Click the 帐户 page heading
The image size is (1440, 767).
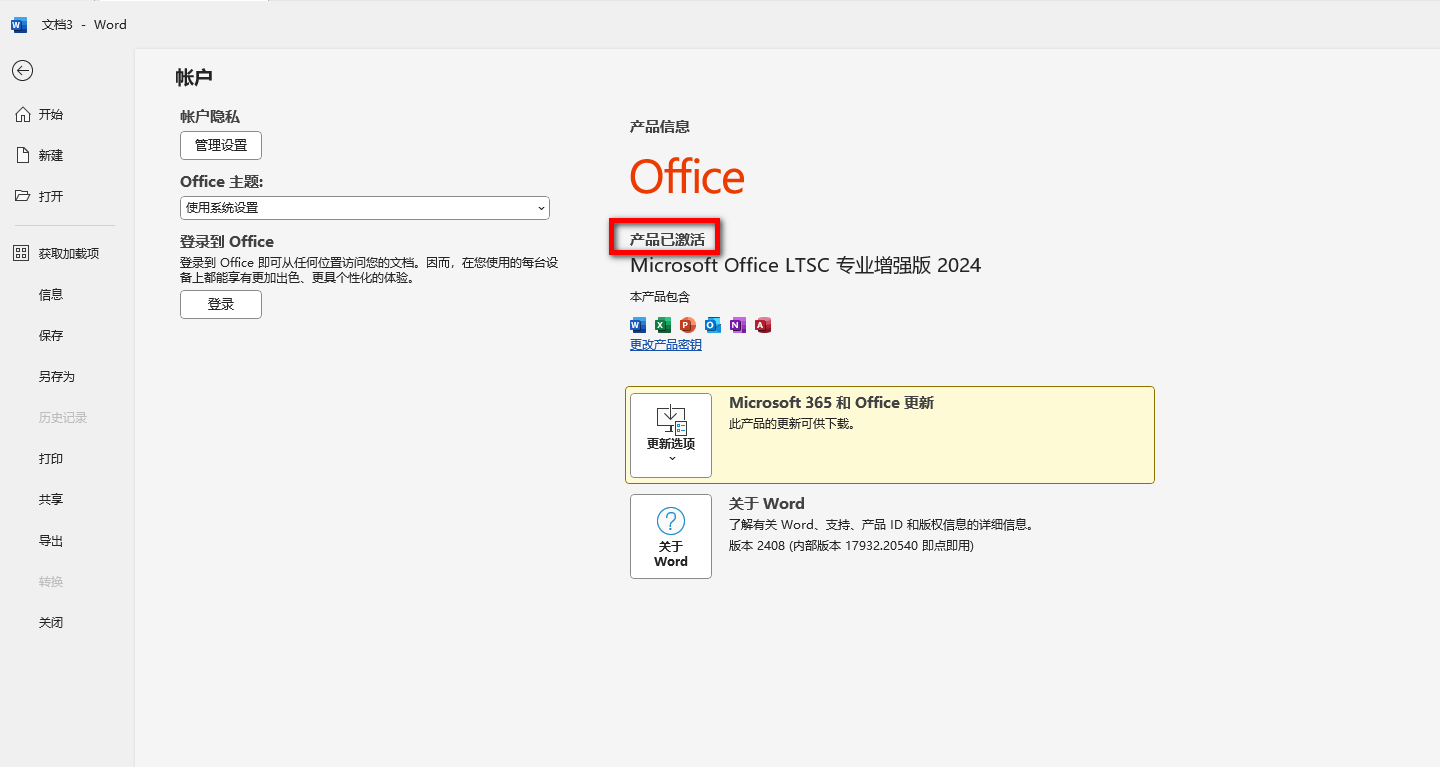tap(194, 78)
